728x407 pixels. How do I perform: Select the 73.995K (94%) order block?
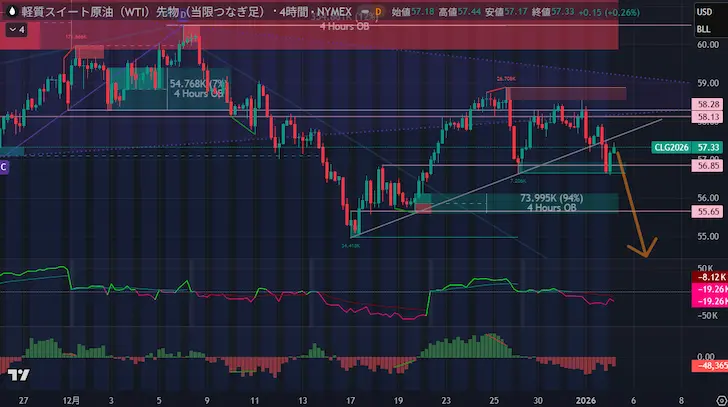[x=550, y=202]
